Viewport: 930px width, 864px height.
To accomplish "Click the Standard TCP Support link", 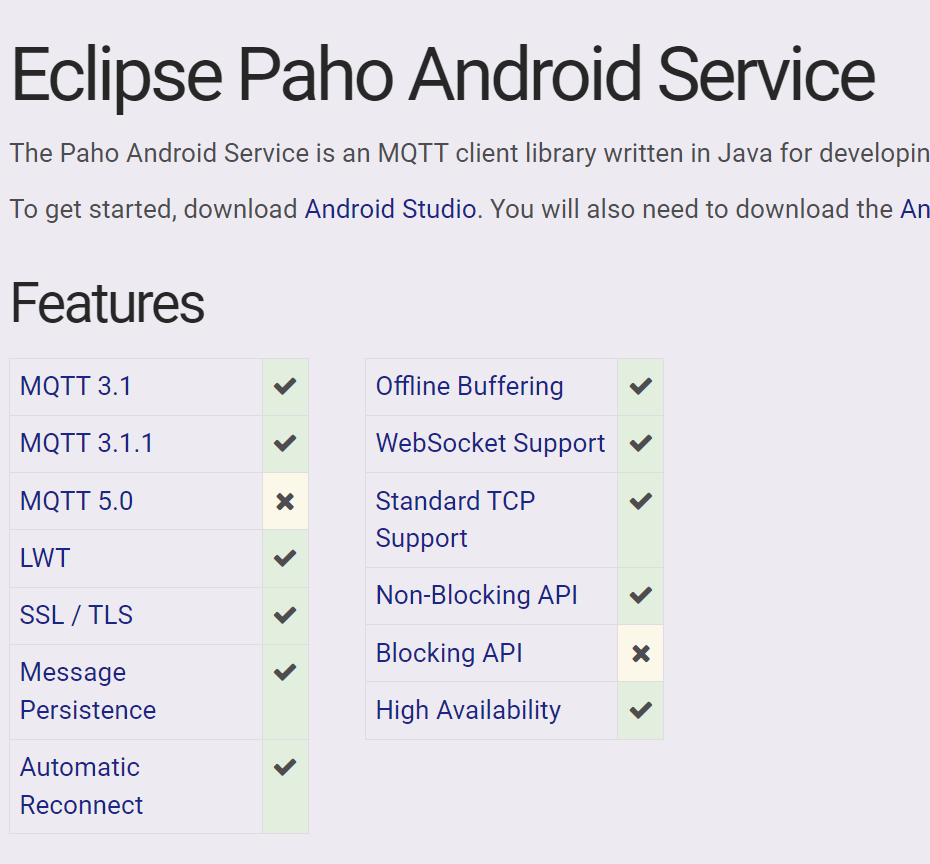I will click(456, 519).
